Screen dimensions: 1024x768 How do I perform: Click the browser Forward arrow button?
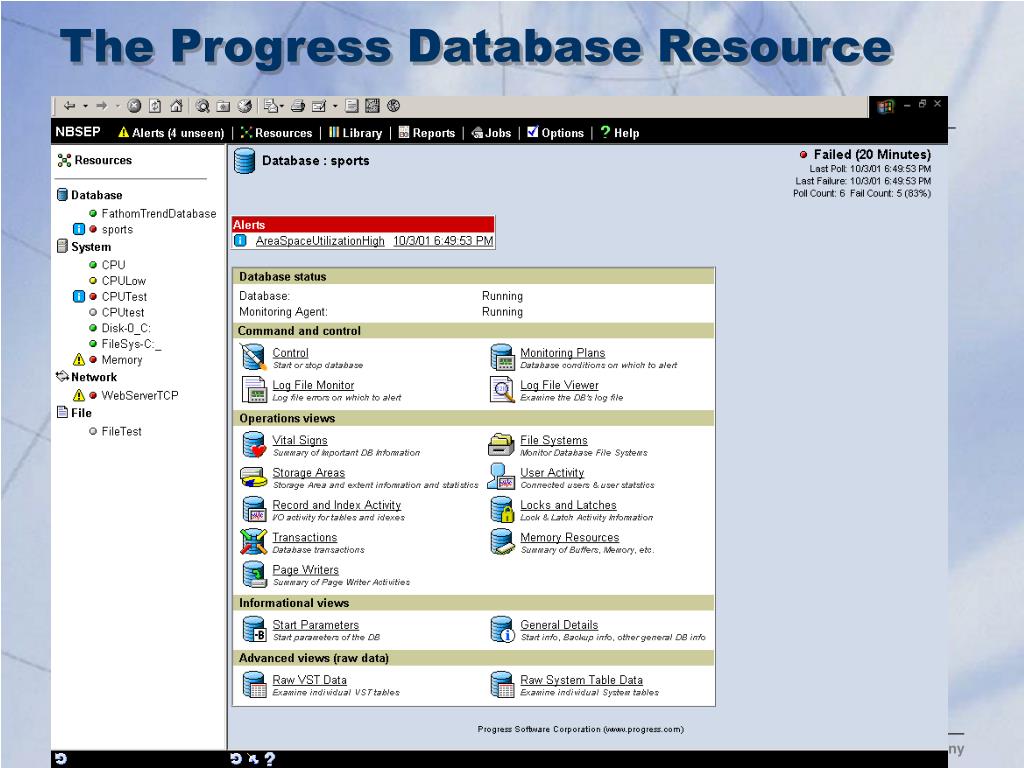(x=101, y=106)
